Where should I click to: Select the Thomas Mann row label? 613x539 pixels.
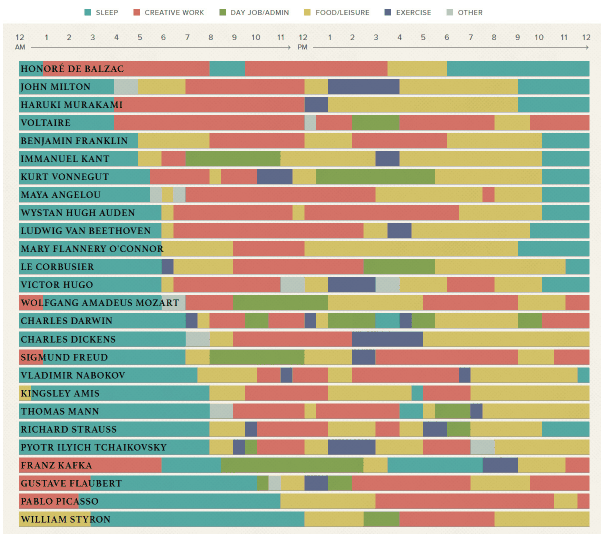point(60,411)
